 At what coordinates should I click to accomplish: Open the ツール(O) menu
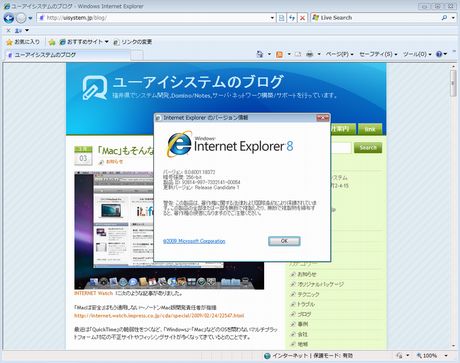pyautogui.click(x=417, y=54)
